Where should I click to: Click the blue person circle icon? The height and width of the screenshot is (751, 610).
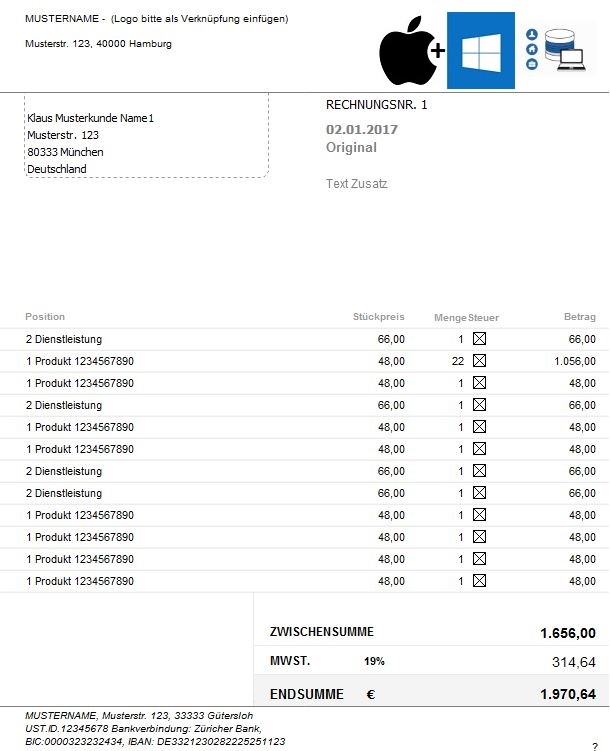[532, 34]
